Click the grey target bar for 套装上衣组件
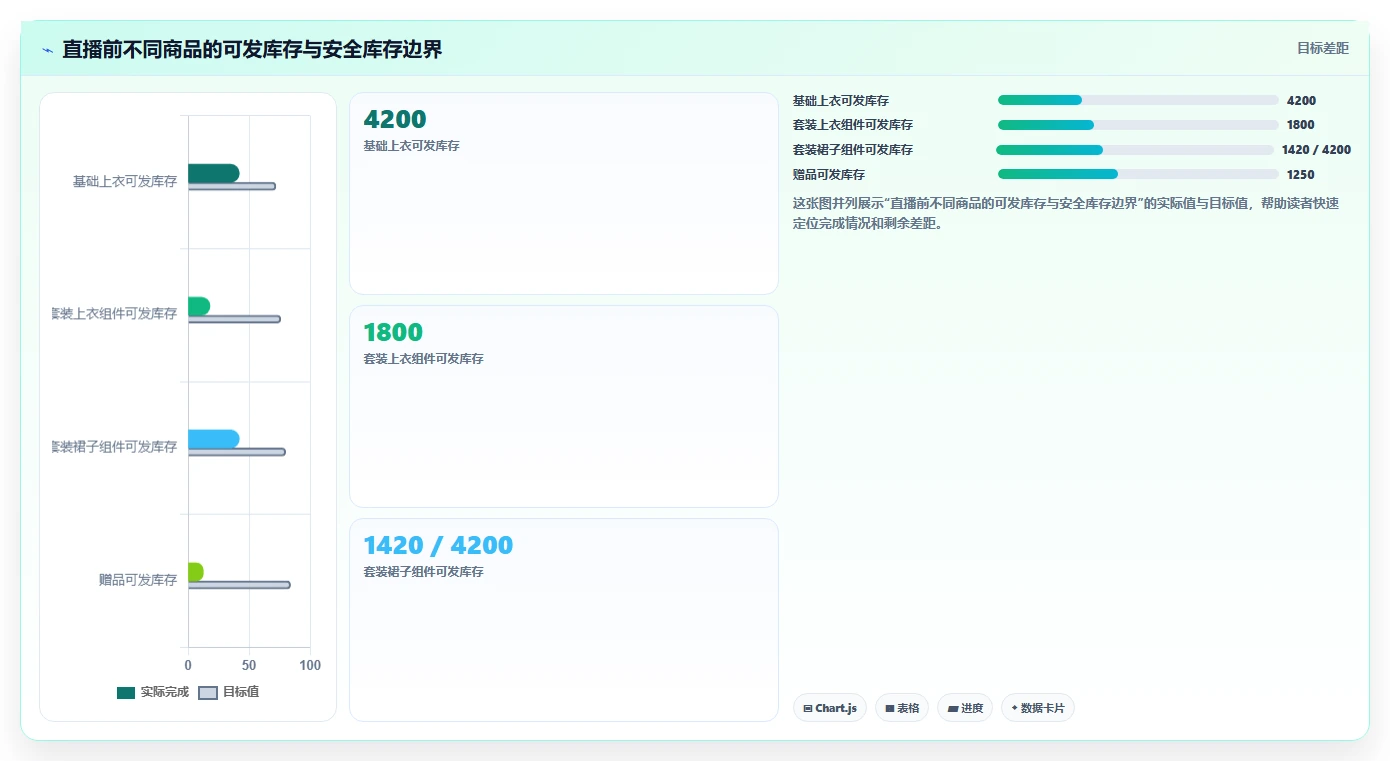This screenshot has width=1390, height=761. [234, 319]
